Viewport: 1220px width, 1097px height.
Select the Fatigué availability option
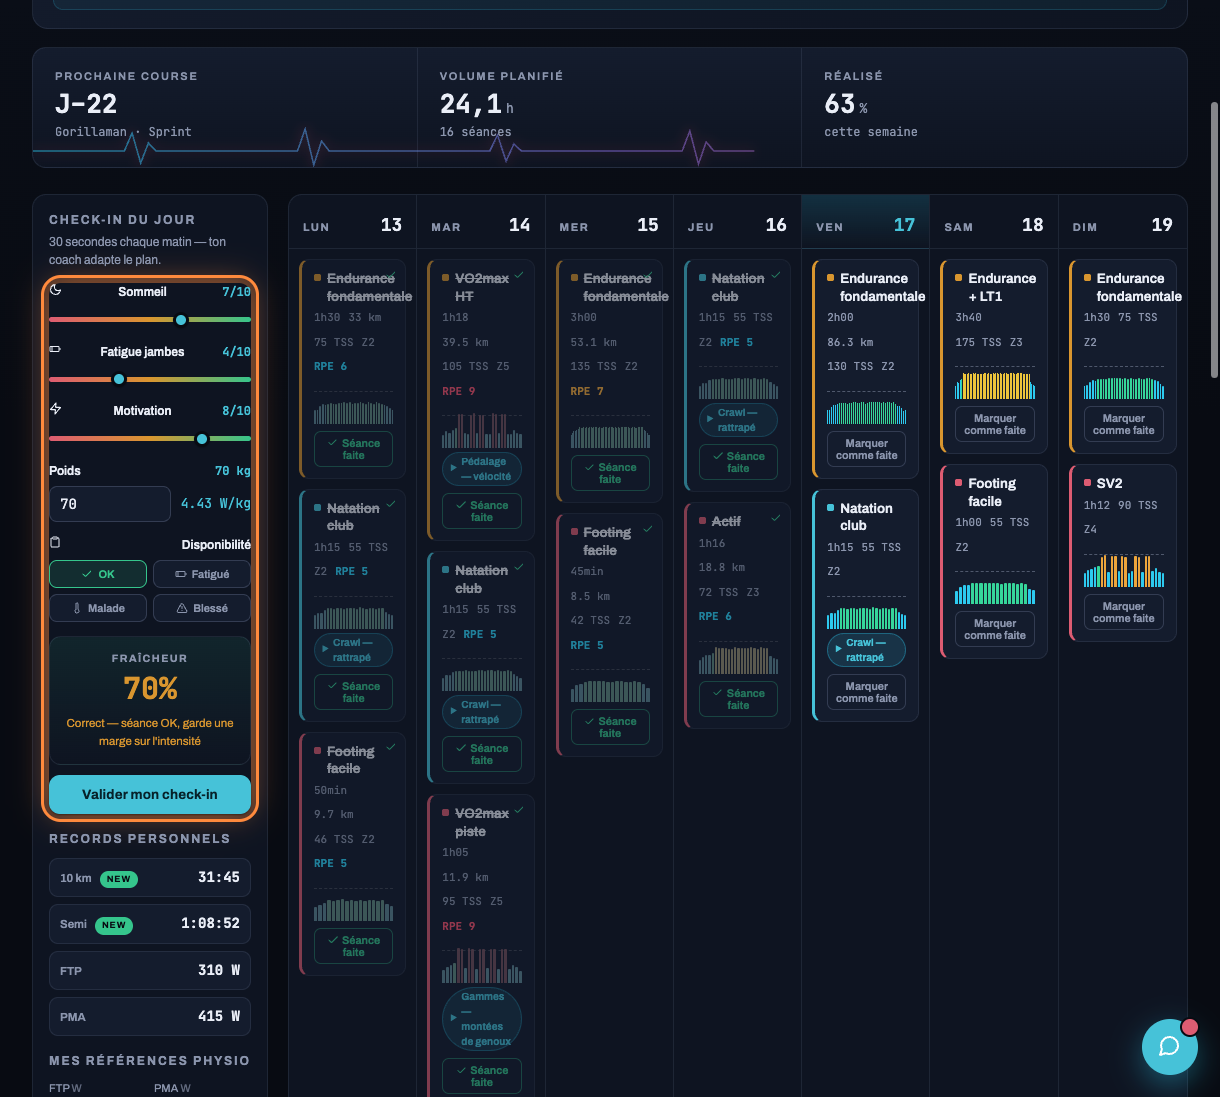(x=202, y=574)
